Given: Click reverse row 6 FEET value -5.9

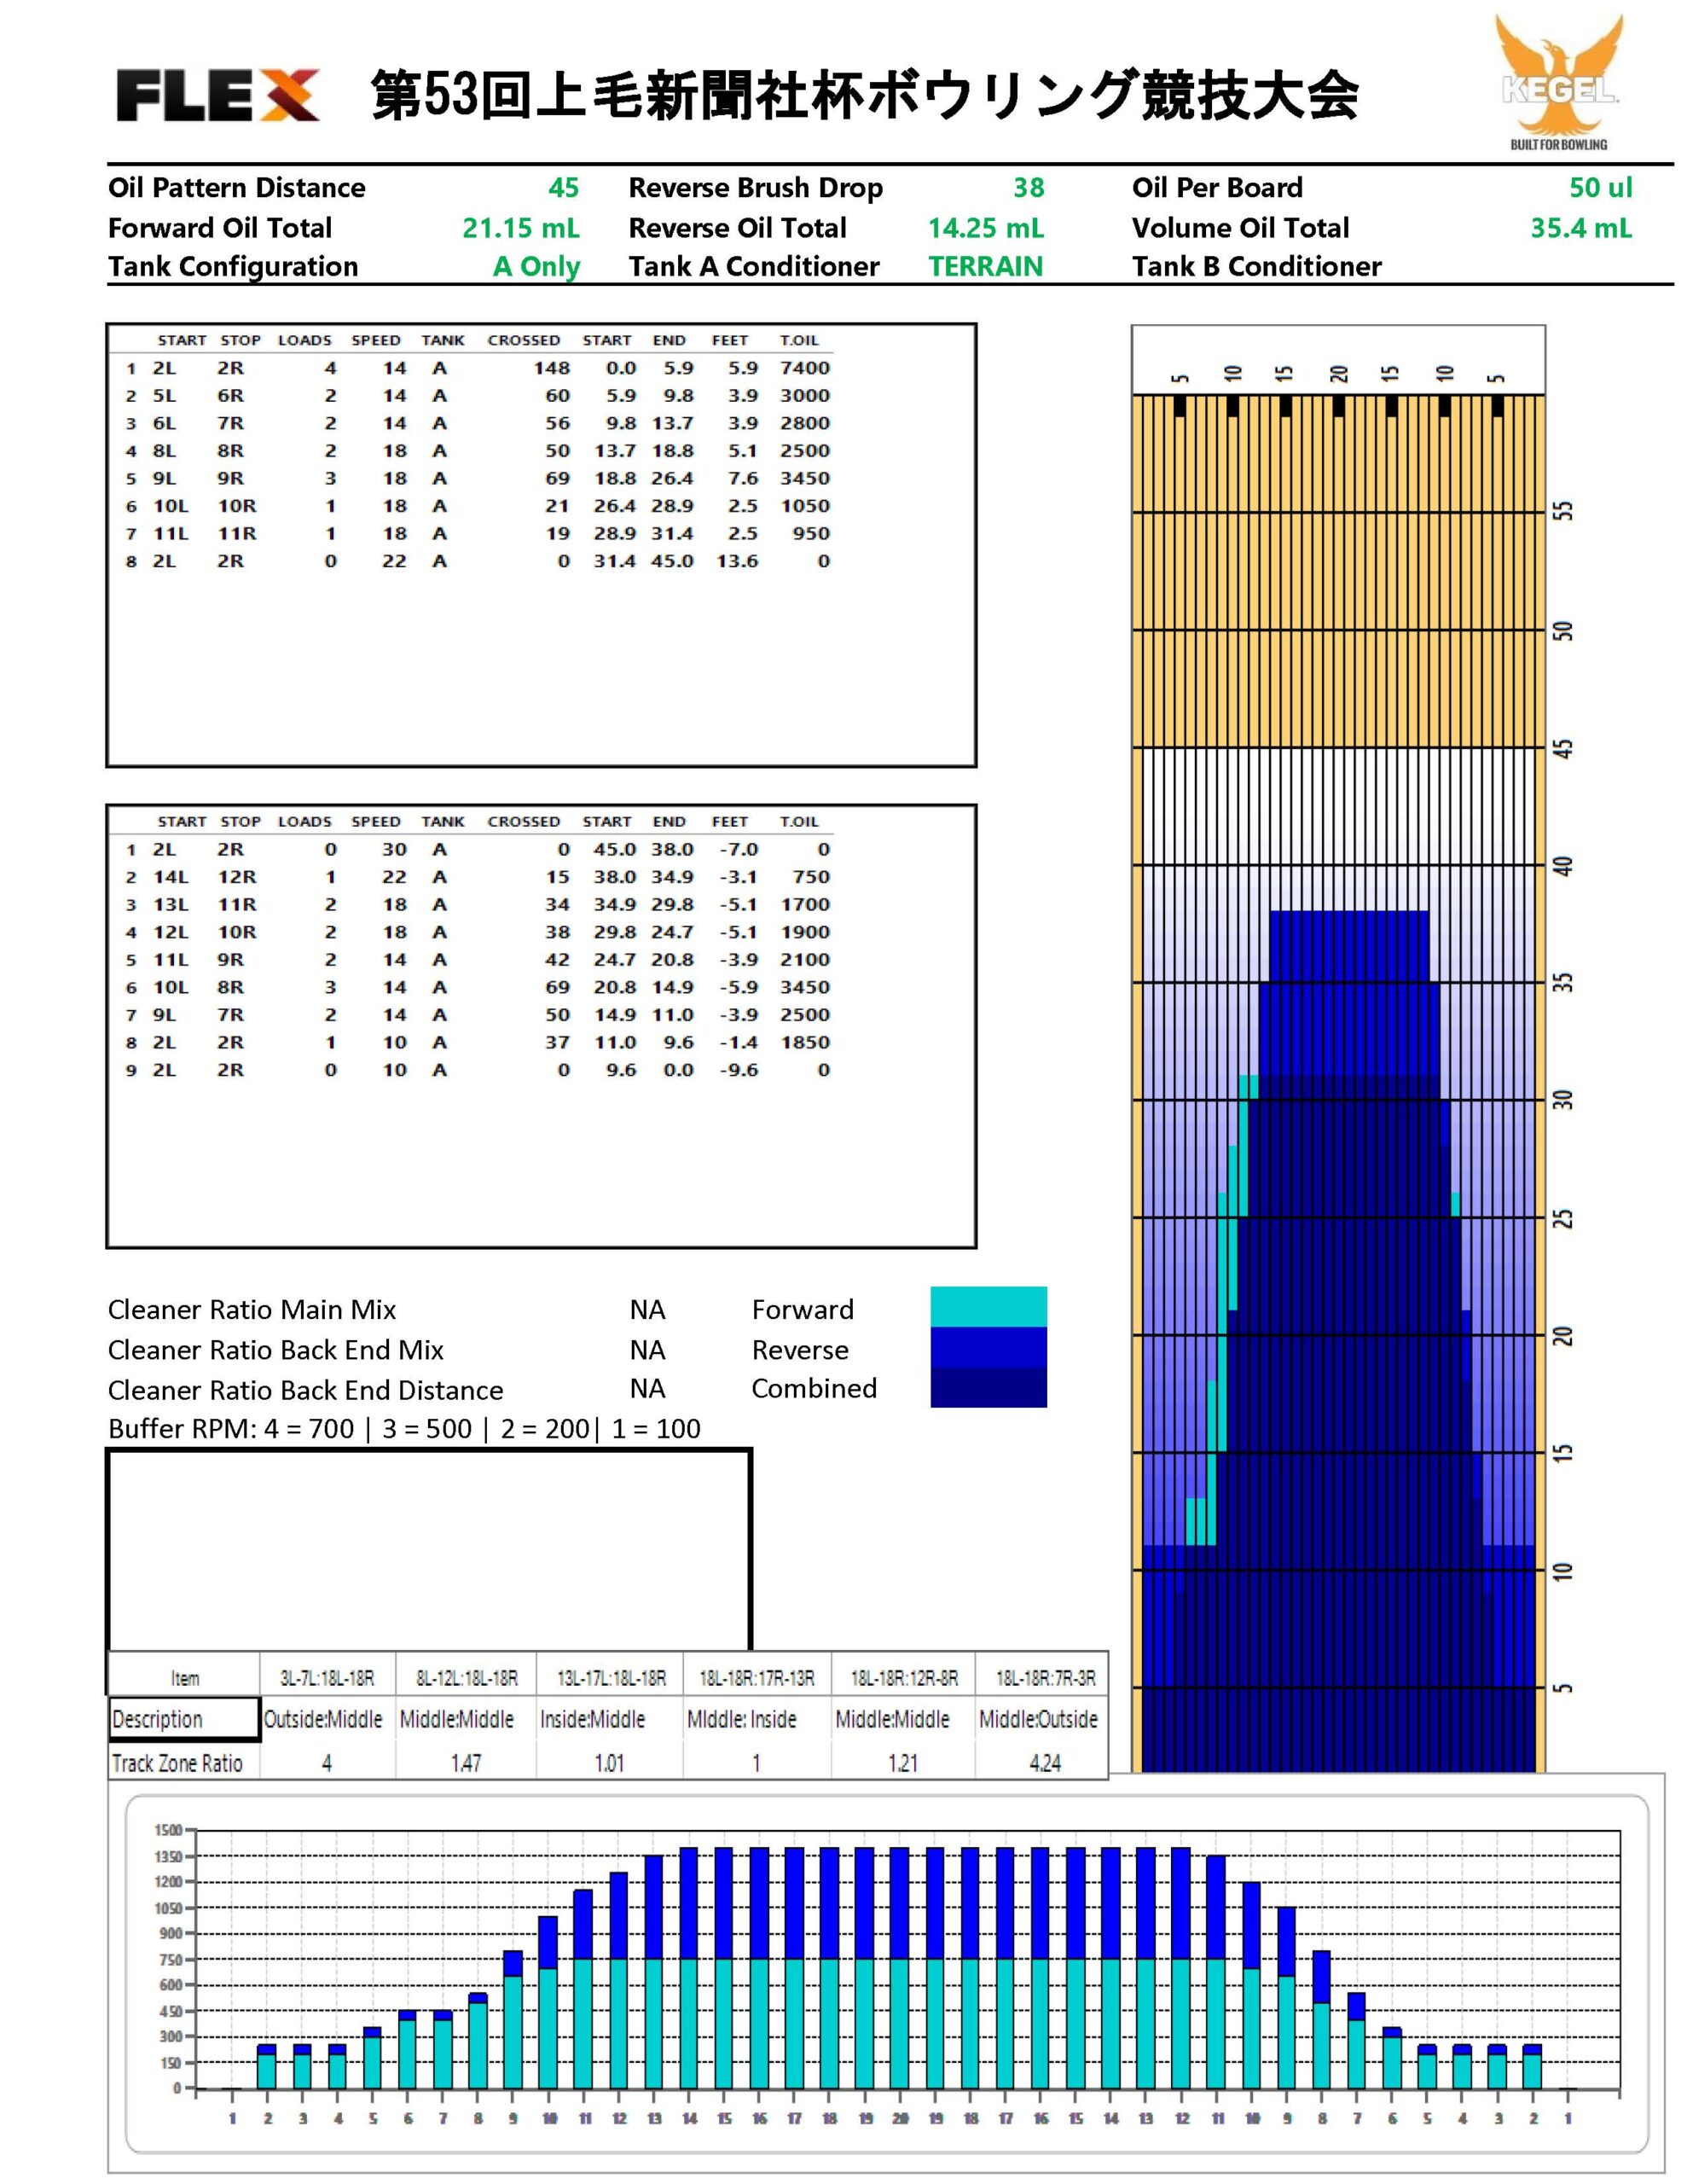Looking at the screenshot, I should (738, 987).
